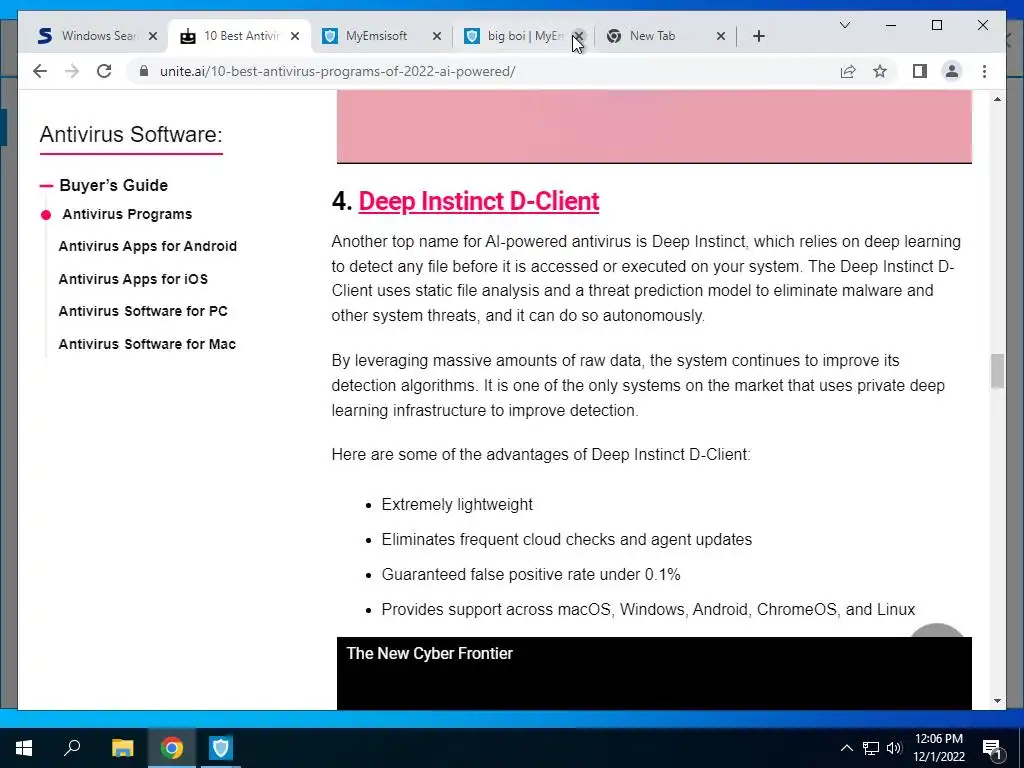Open taskbar search magnifier
The height and width of the screenshot is (768, 1024).
[72, 748]
